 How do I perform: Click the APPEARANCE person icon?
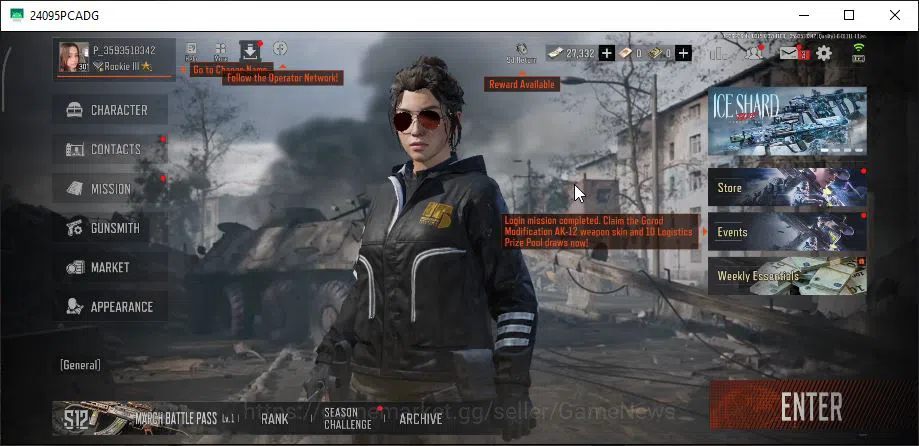point(74,307)
